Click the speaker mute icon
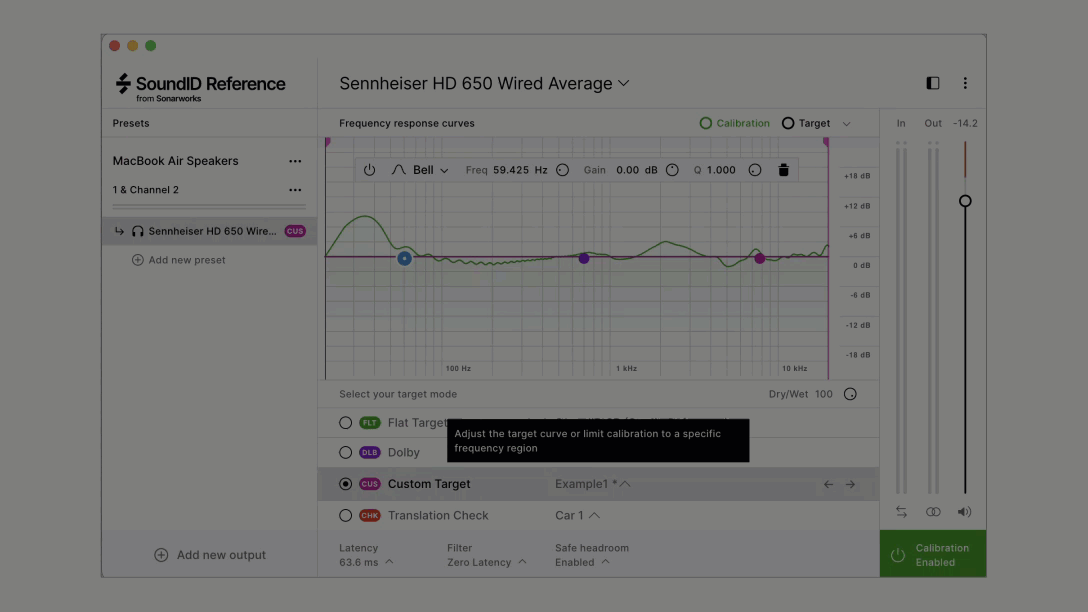The width and height of the screenshot is (1088, 612). coord(964,512)
